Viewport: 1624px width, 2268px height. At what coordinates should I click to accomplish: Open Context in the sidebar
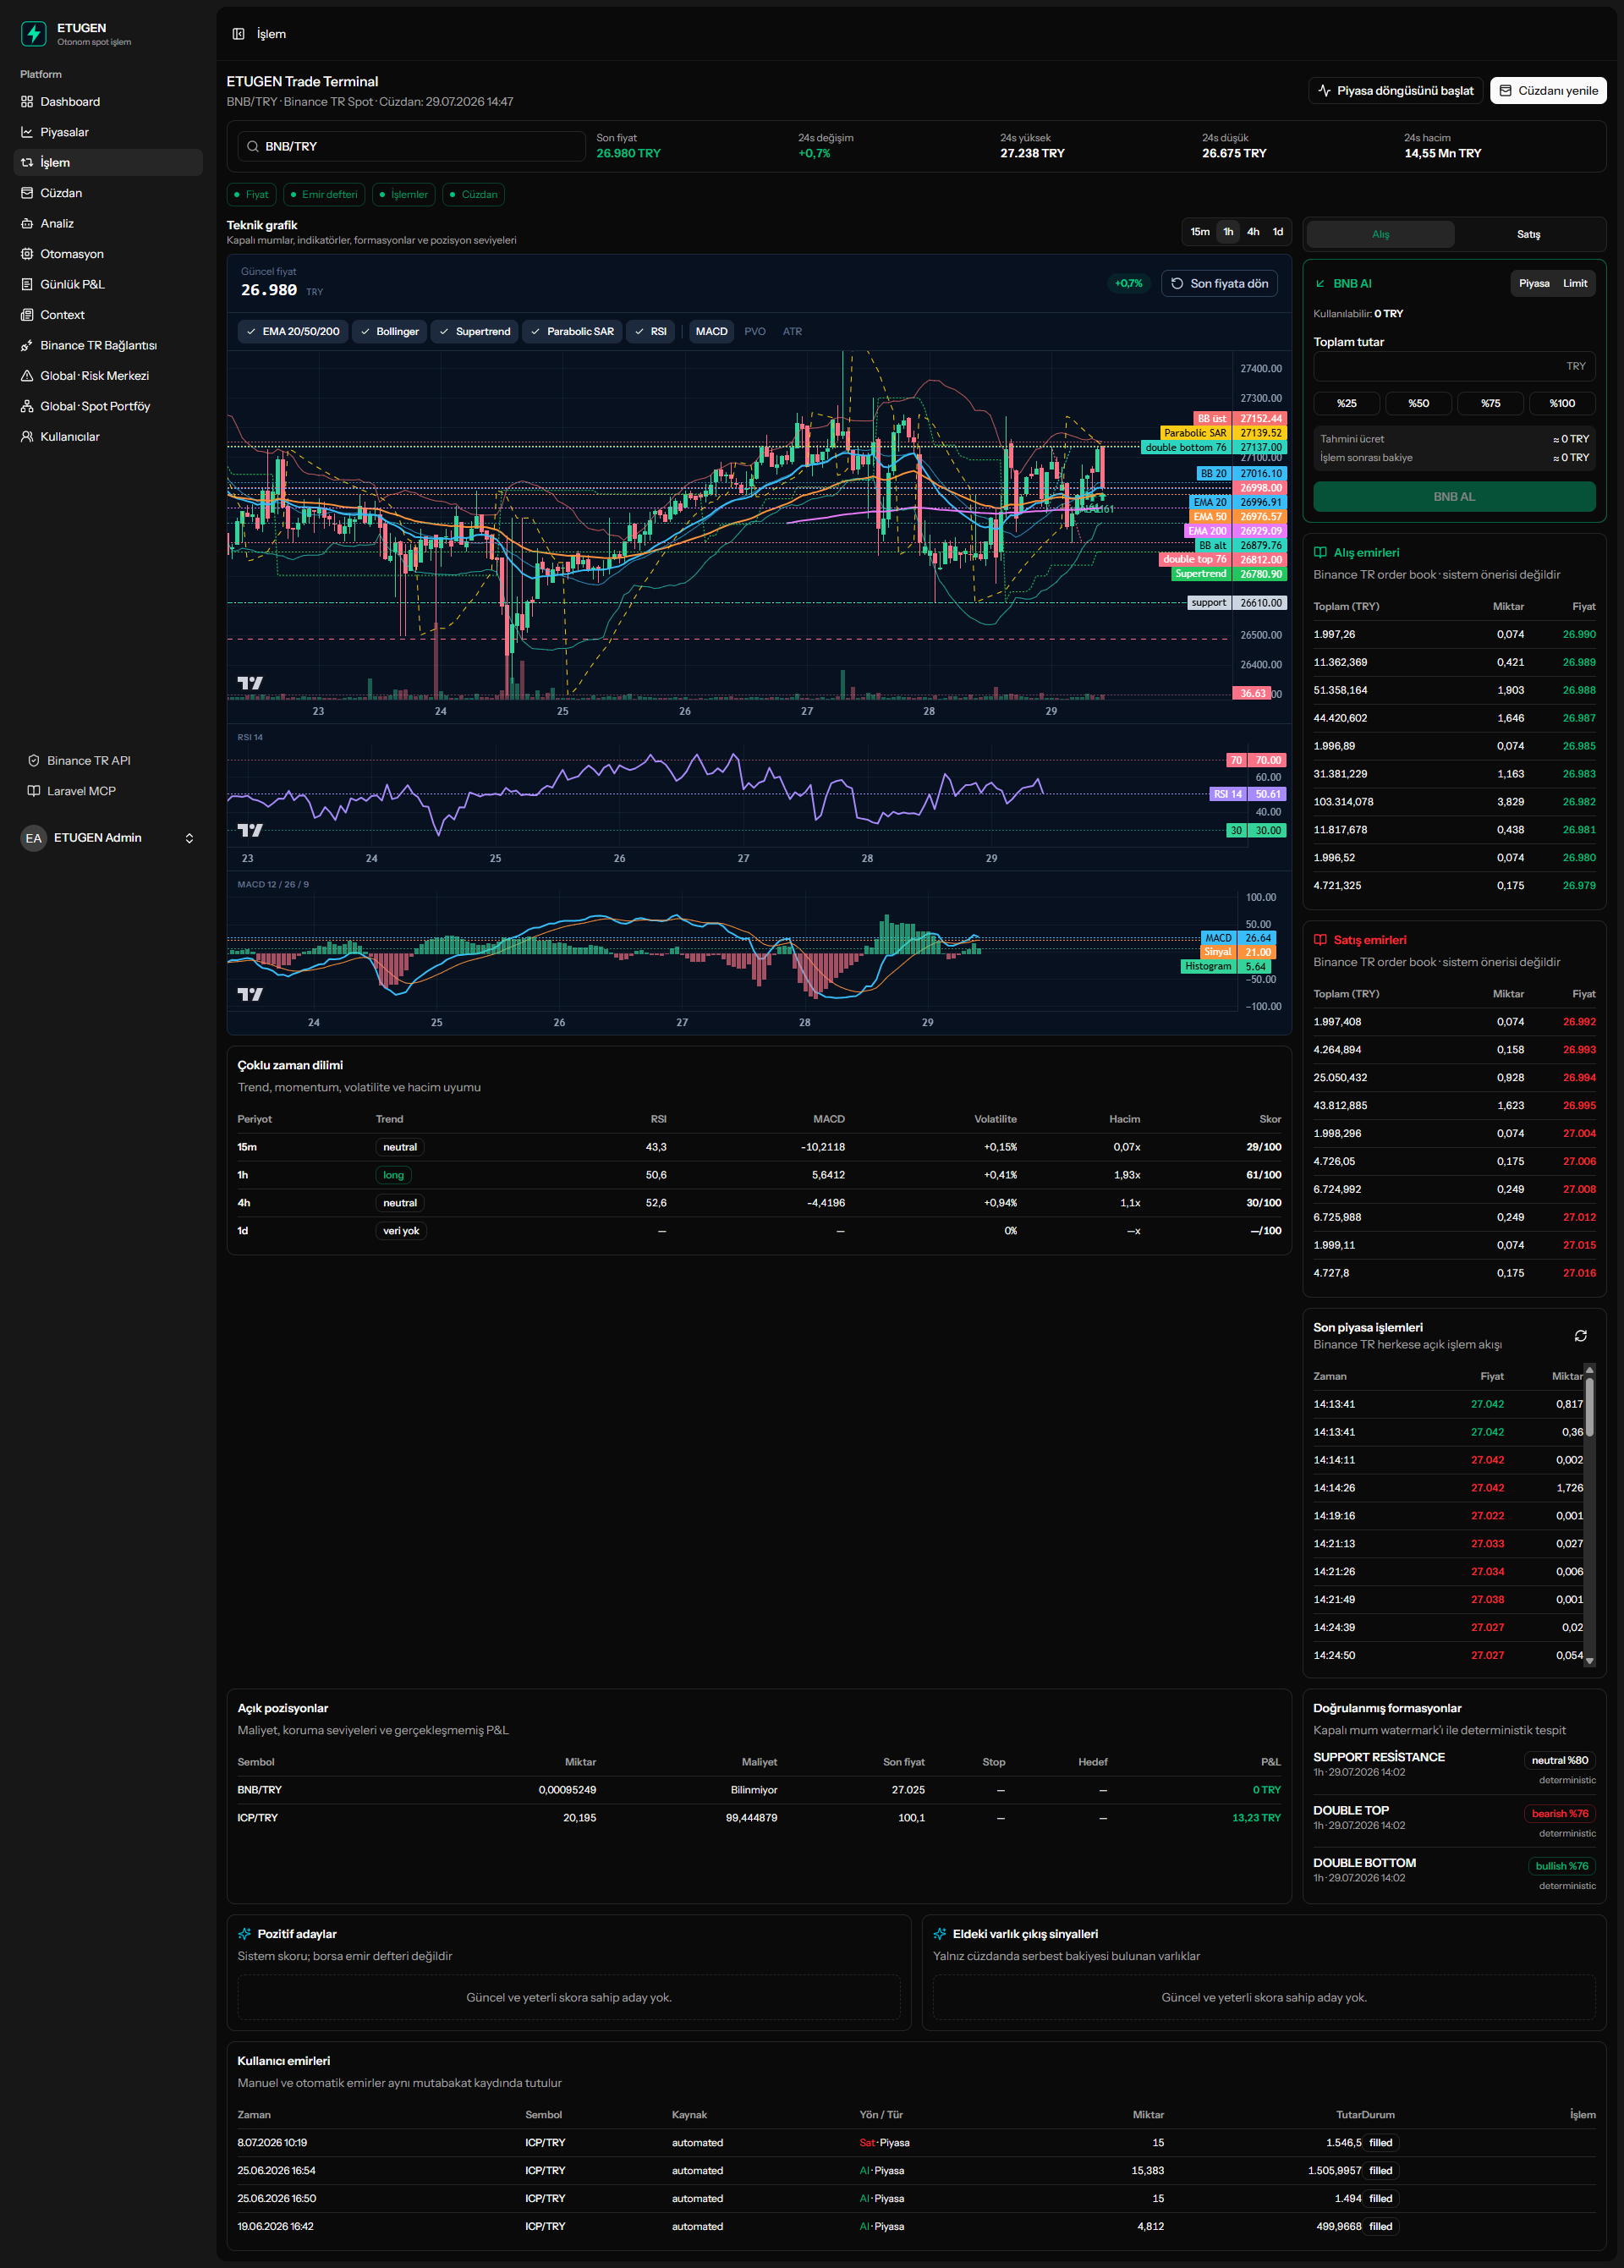point(108,315)
